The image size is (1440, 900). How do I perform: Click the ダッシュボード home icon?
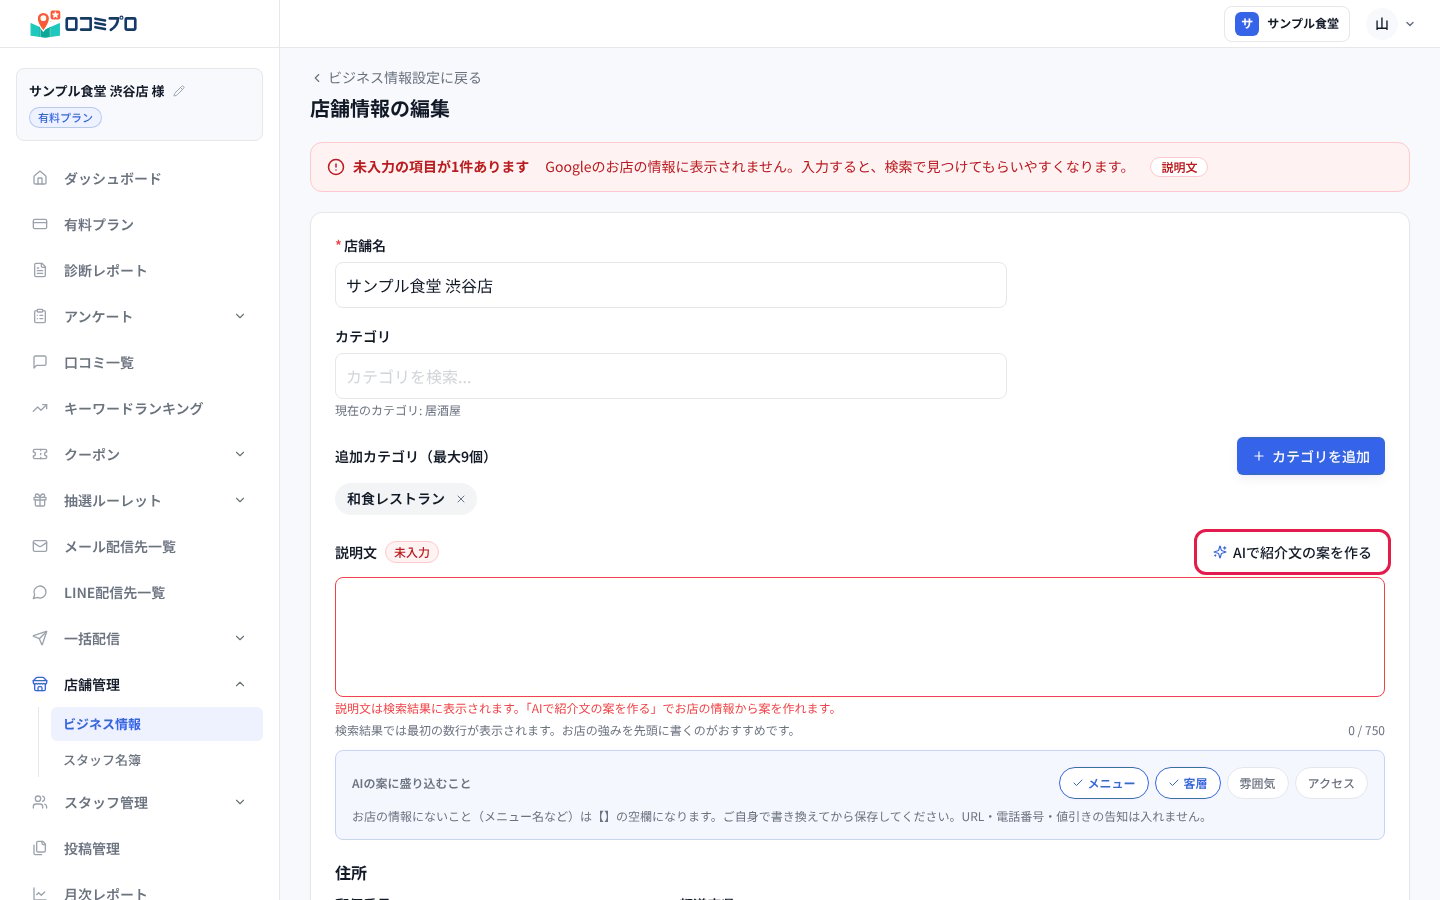[x=40, y=178]
